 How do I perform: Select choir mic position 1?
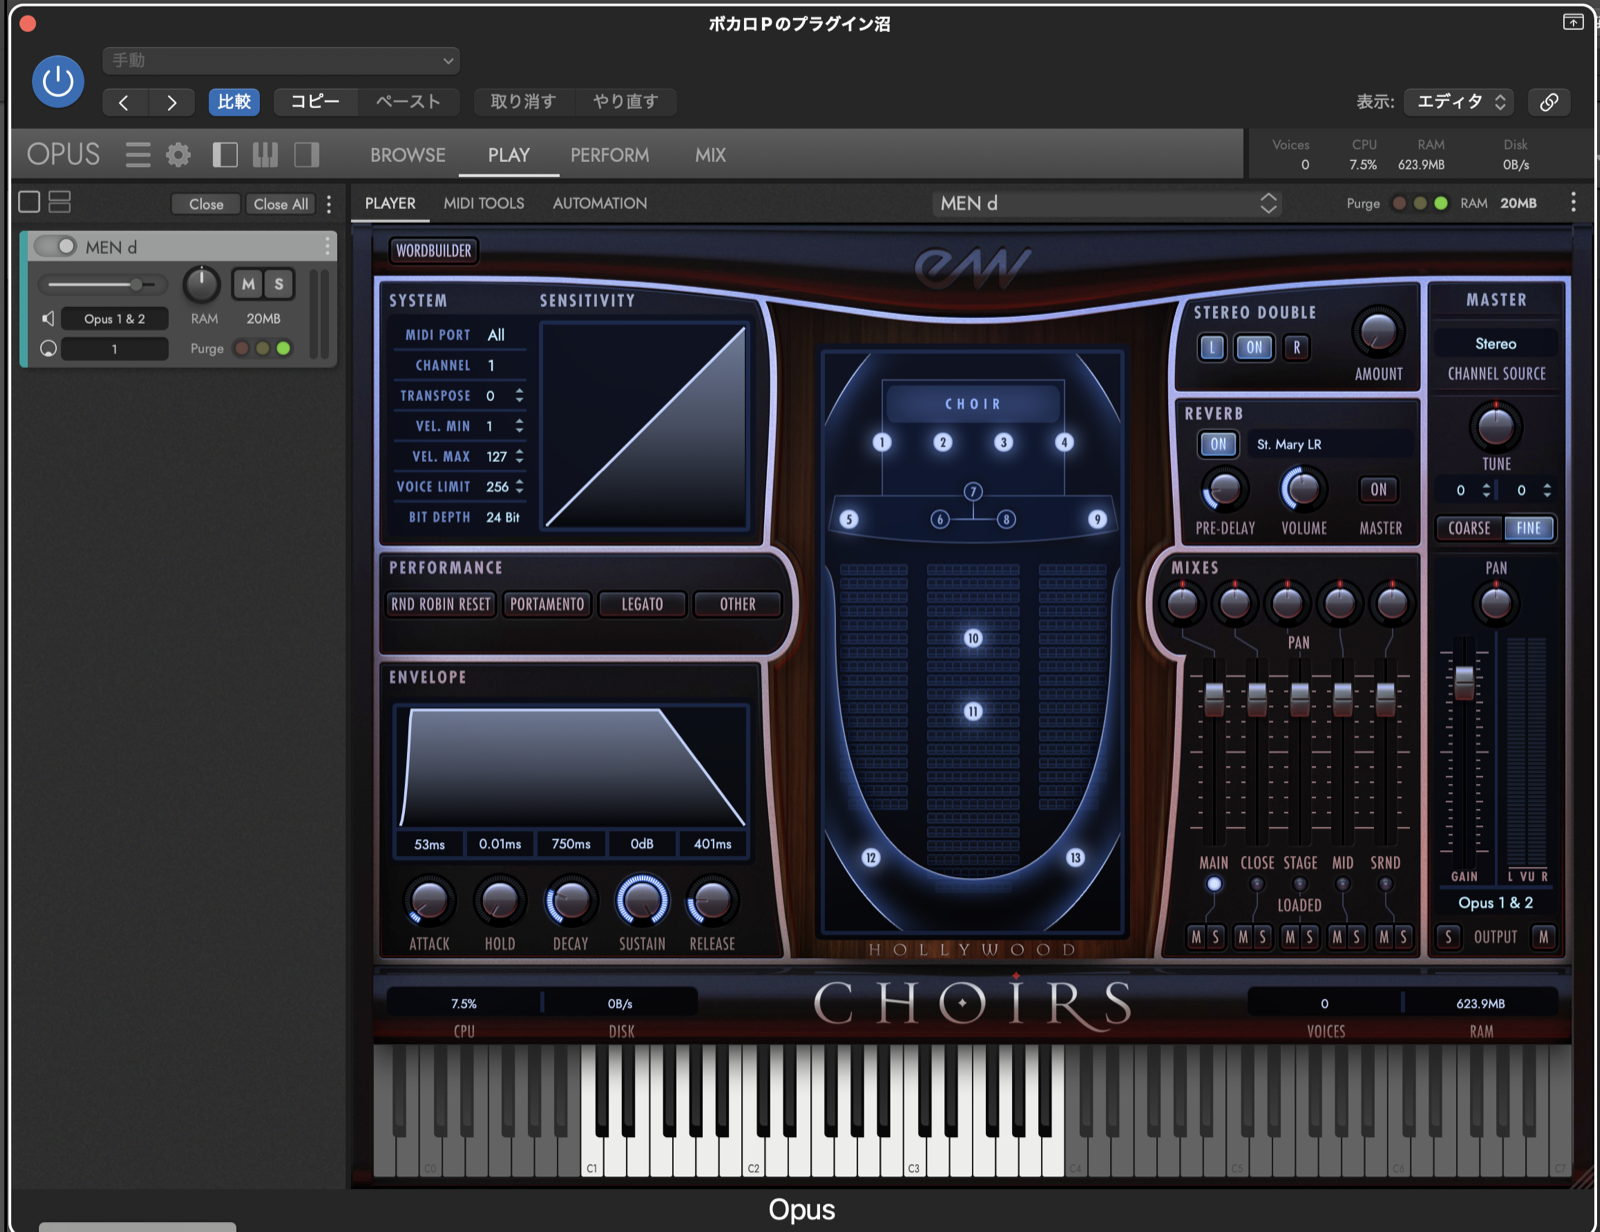pyautogui.click(x=881, y=442)
